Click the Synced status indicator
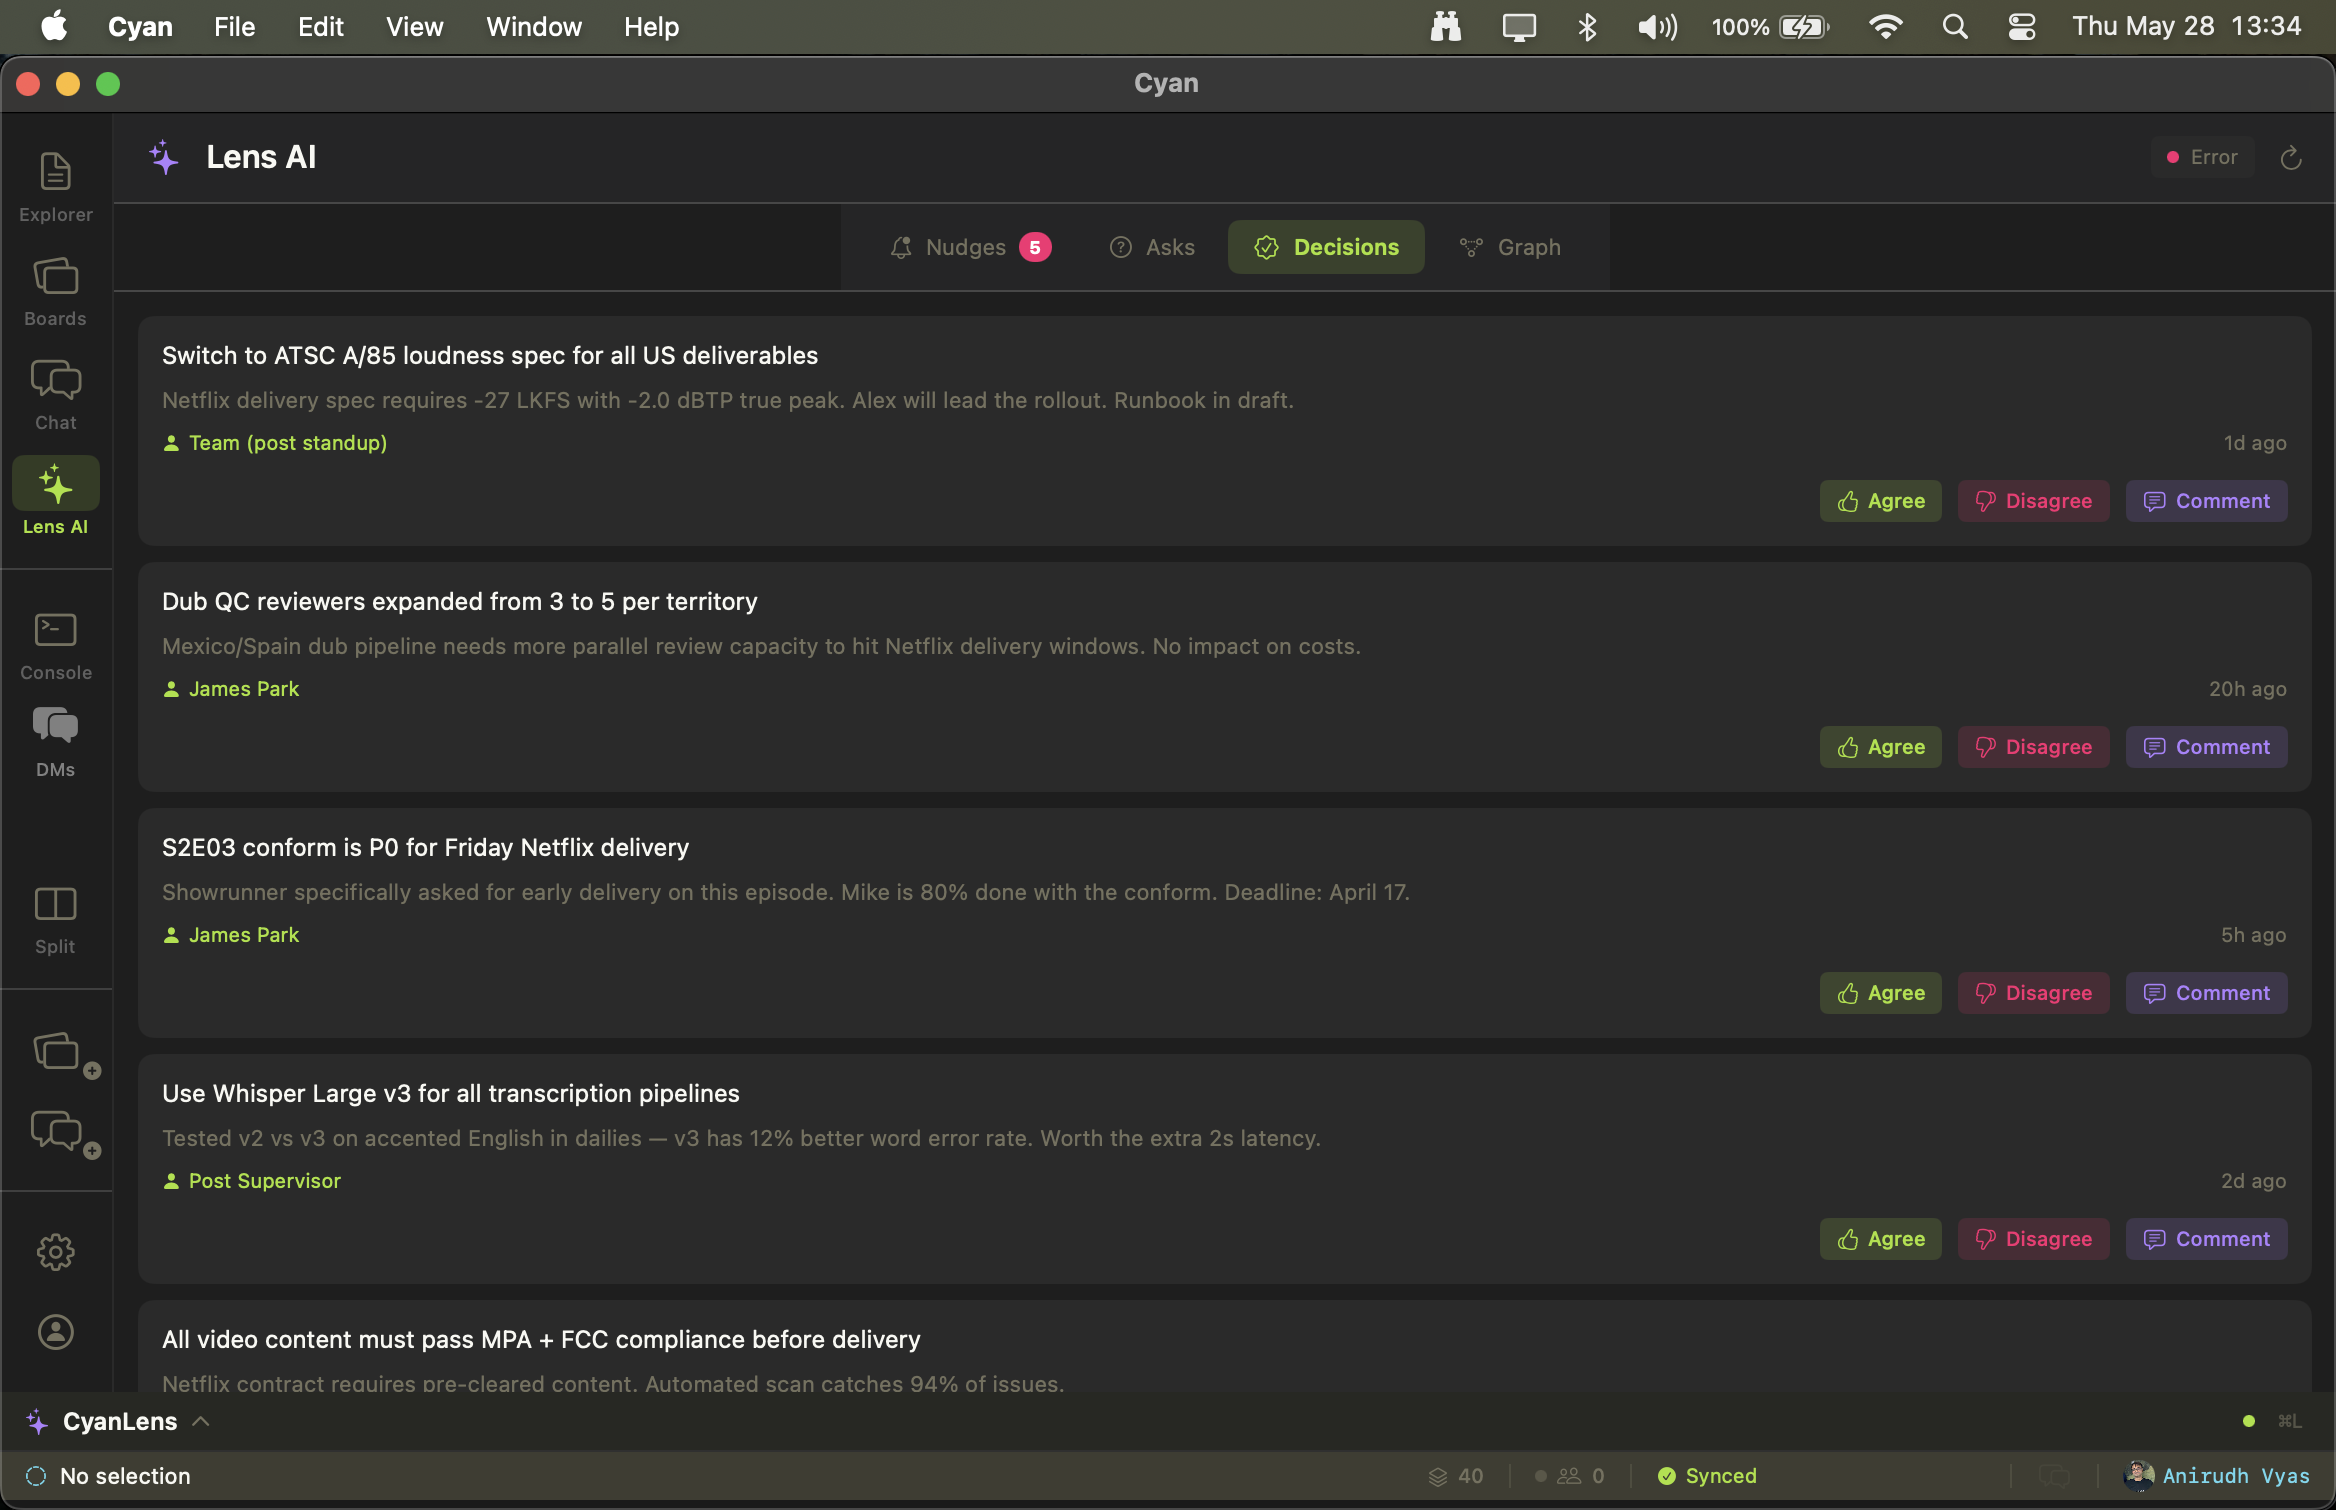The width and height of the screenshot is (2336, 1510). tap(1707, 1476)
